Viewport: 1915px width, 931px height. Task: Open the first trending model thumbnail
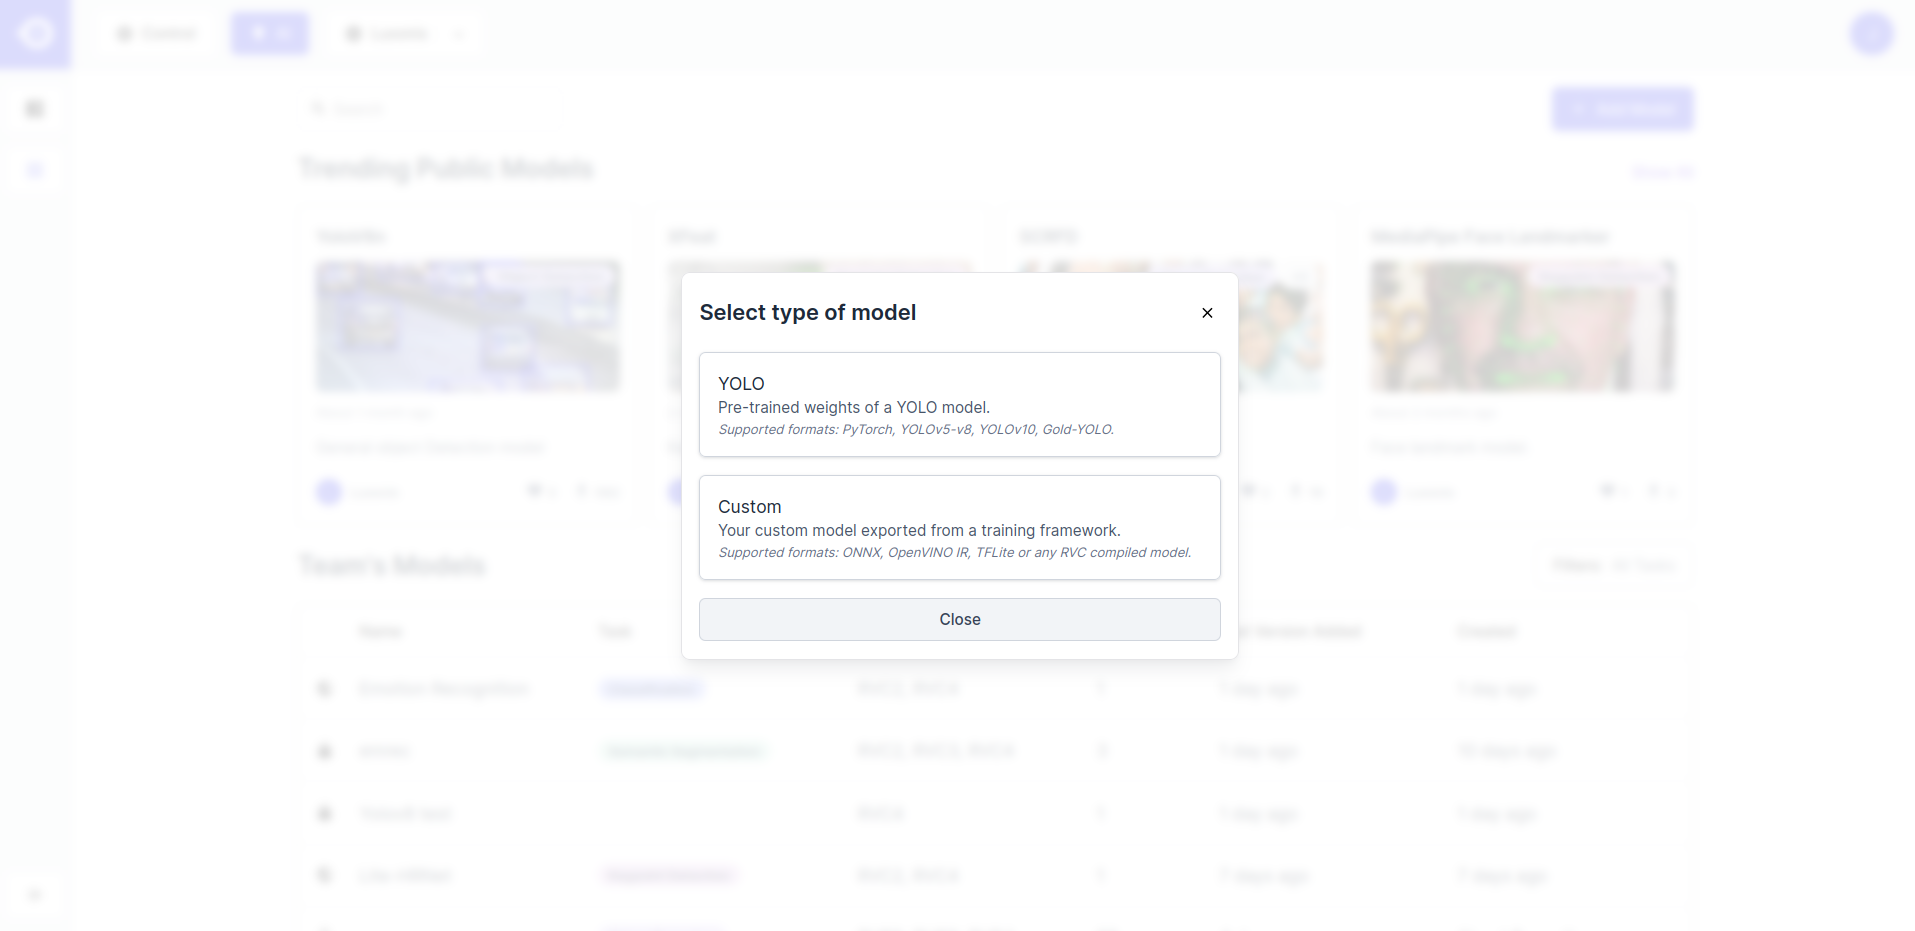468,326
